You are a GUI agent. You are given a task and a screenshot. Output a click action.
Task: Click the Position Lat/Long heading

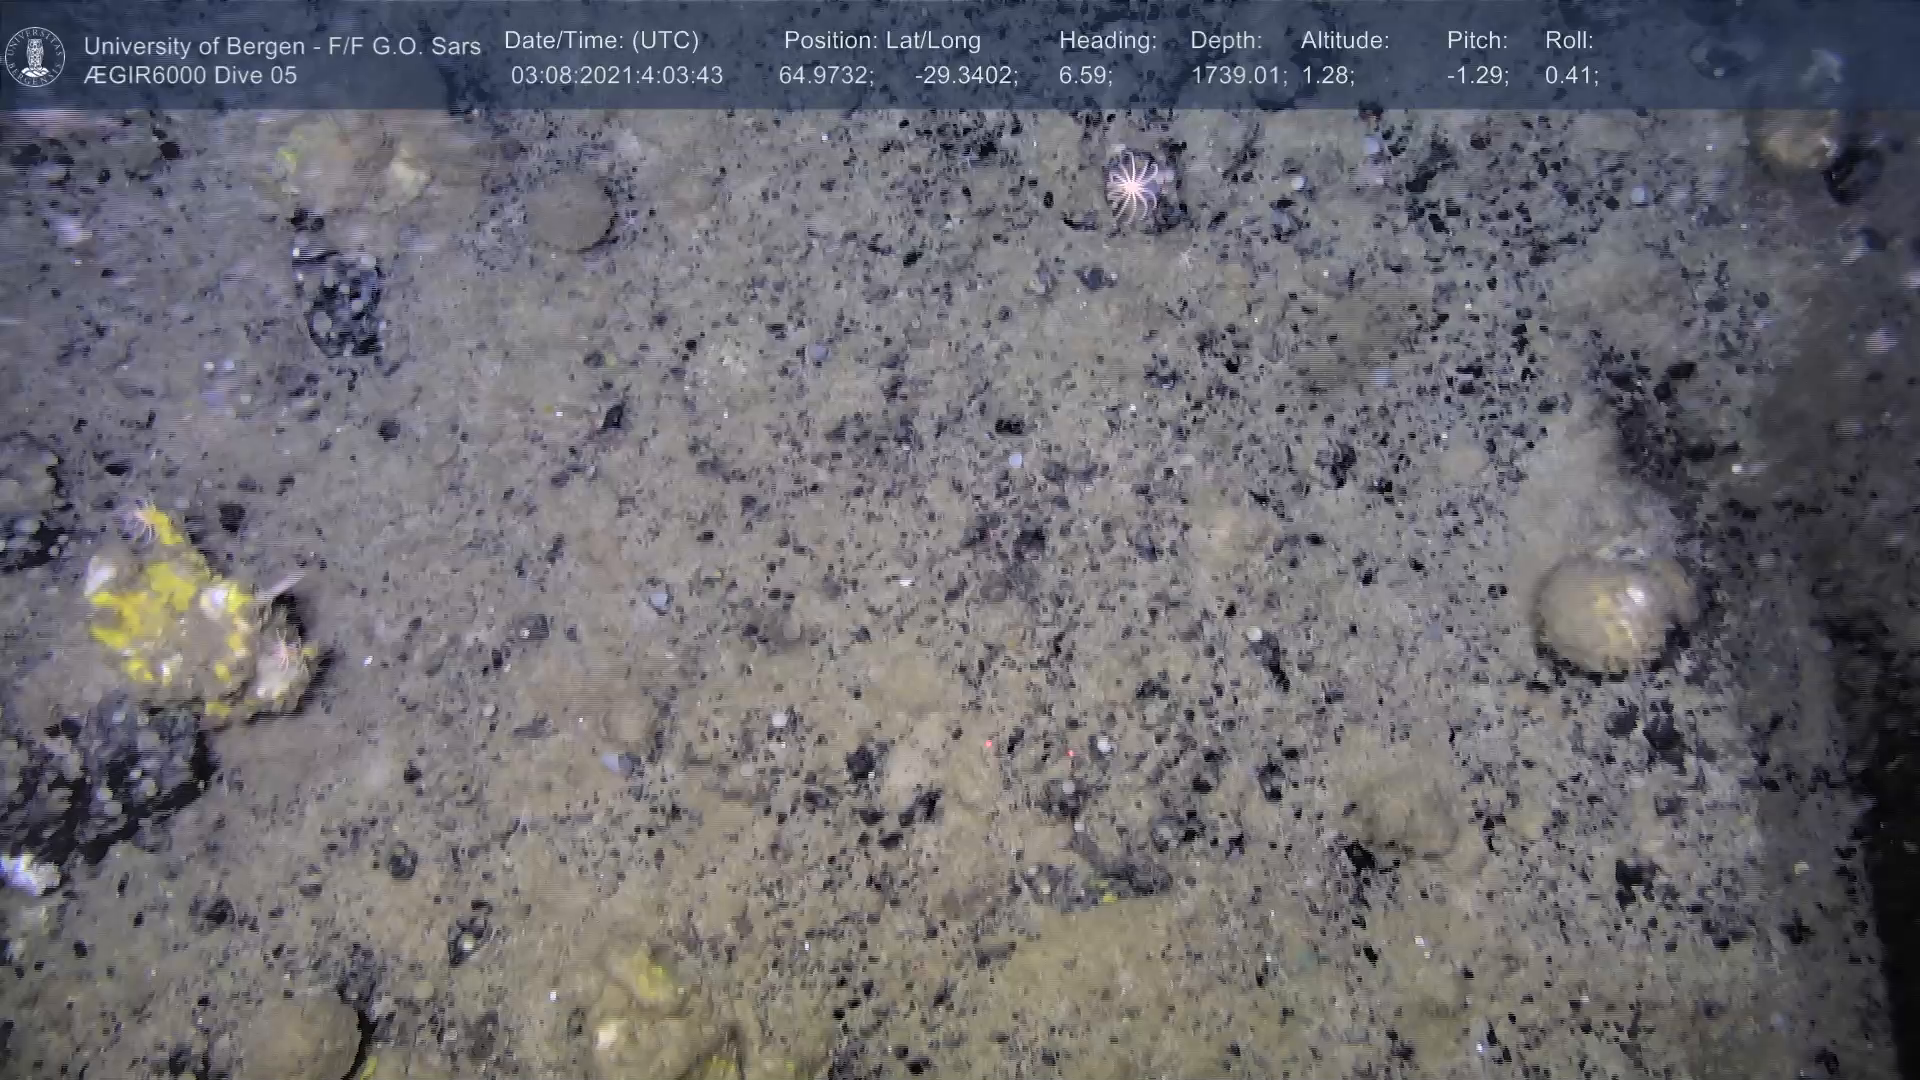[882, 41]
